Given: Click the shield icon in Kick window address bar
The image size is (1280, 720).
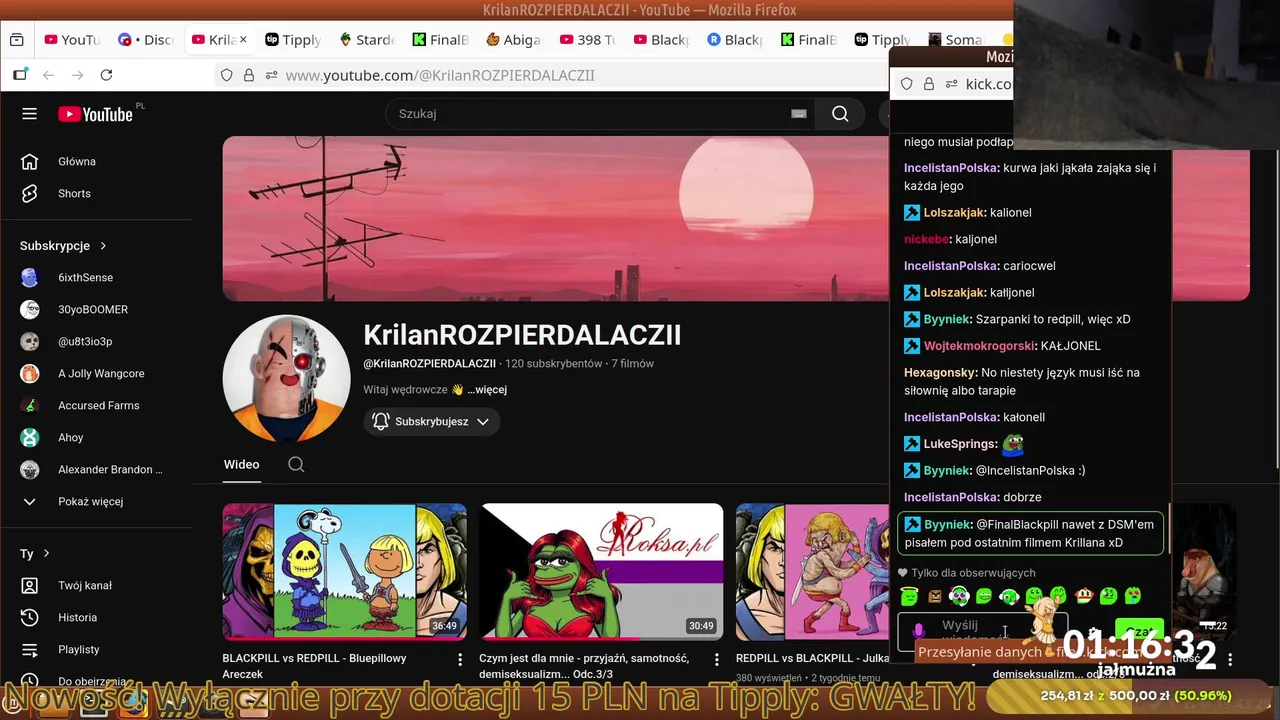Looking at the screenshot, I should pyautogui.click(x=907, y=84).
